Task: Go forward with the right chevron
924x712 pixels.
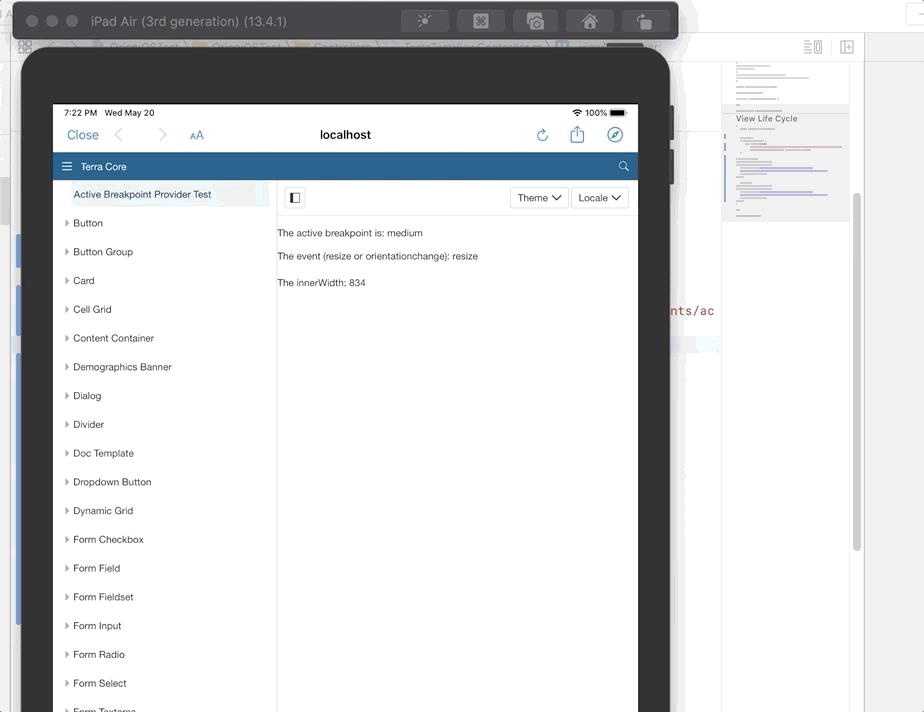Action: click(x=162, y=135)
